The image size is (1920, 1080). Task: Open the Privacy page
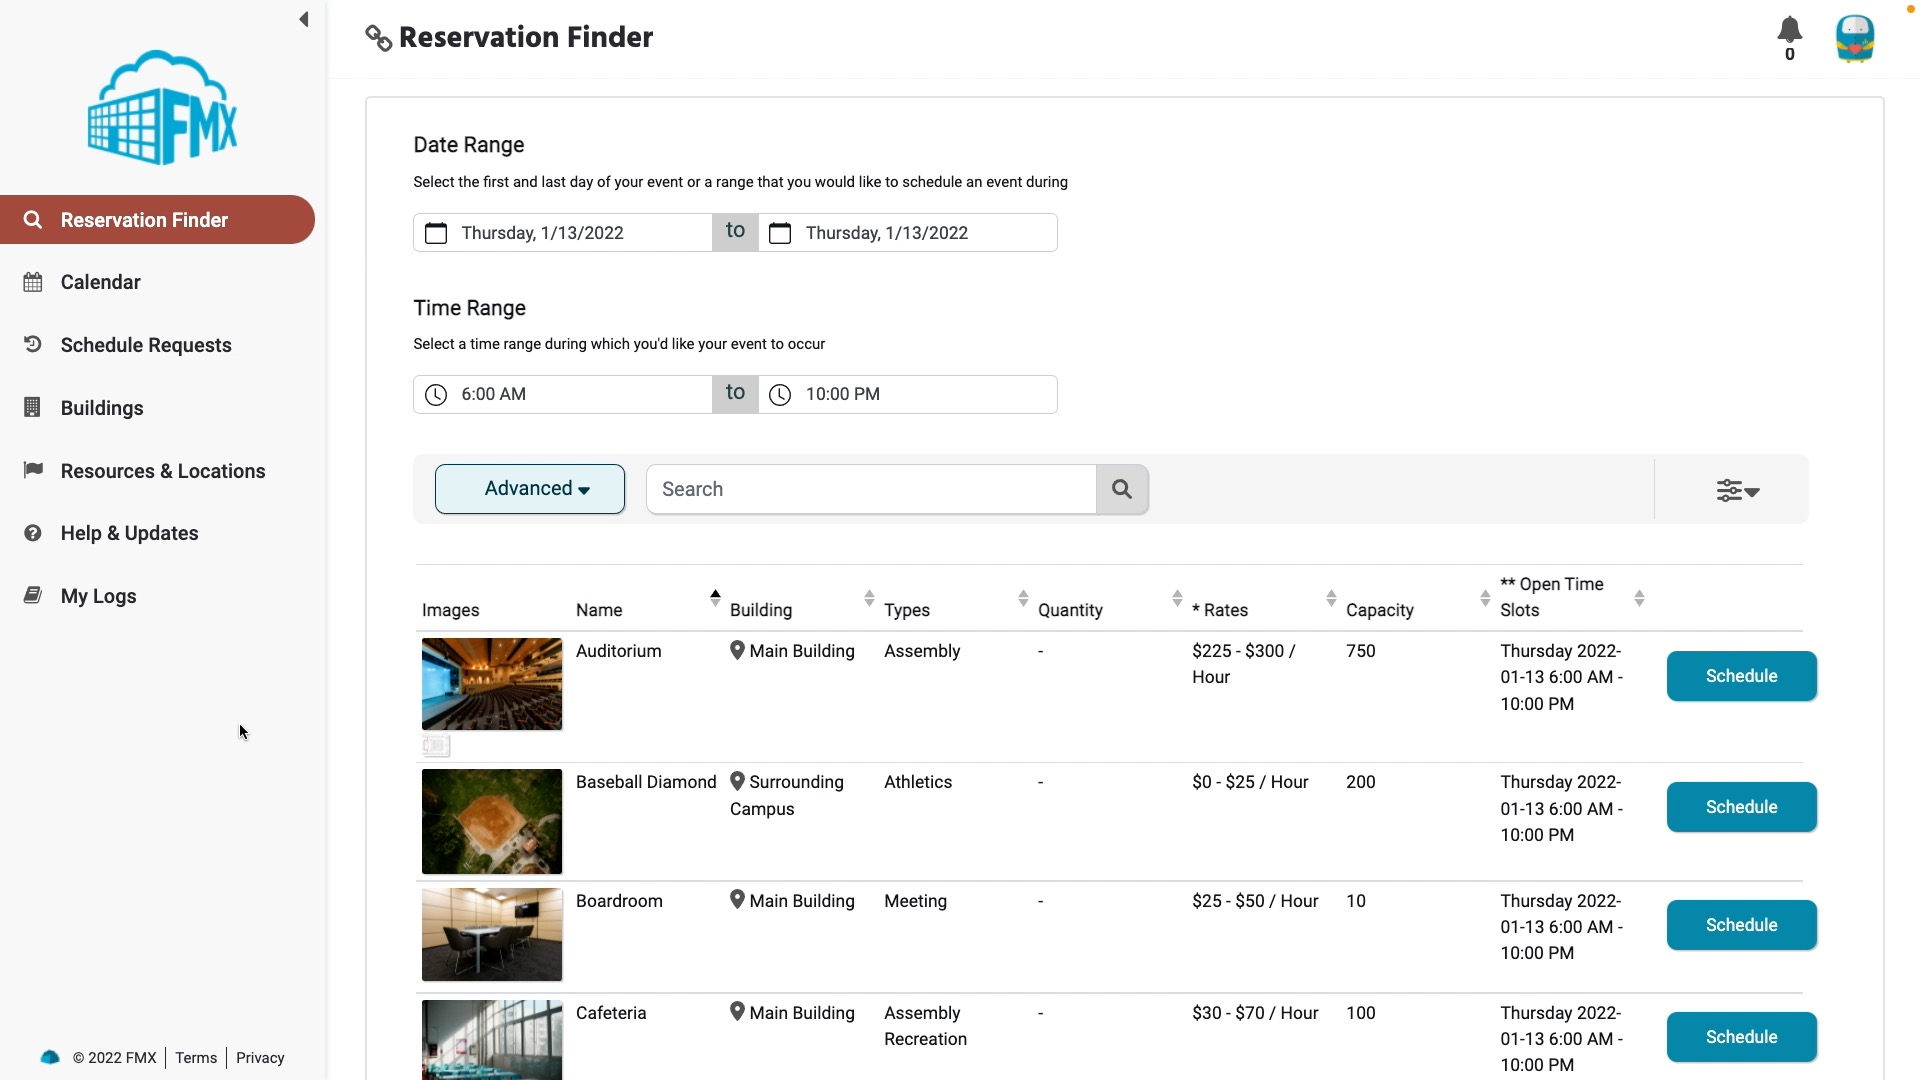[x=260, y=1057]
